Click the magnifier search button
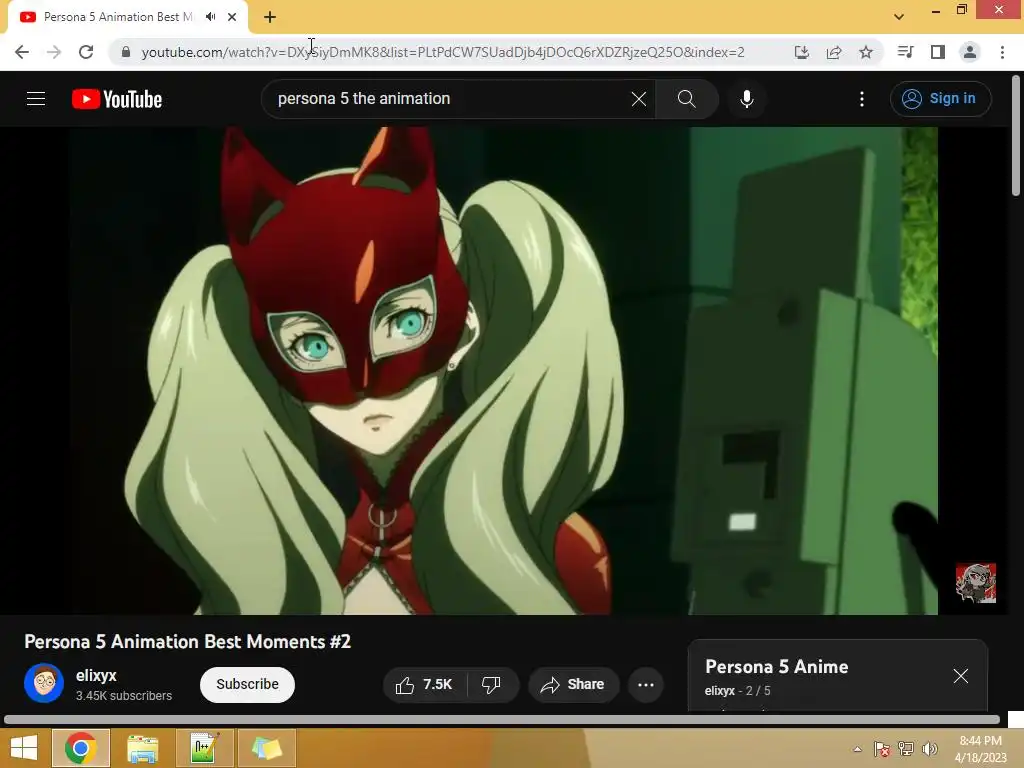The image size is (1024, 768). (686, 99)
